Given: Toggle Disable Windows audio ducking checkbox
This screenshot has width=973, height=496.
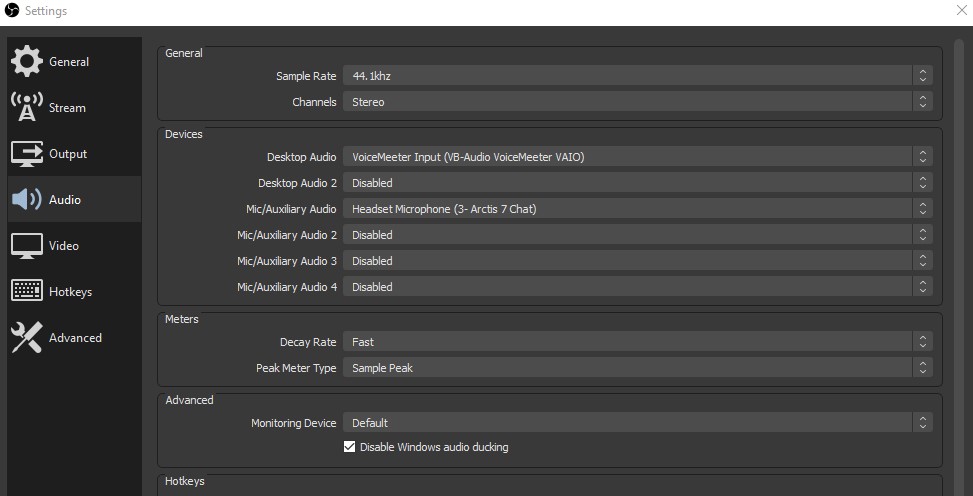Looking at the screenshot, I should [x=349, y=446].
